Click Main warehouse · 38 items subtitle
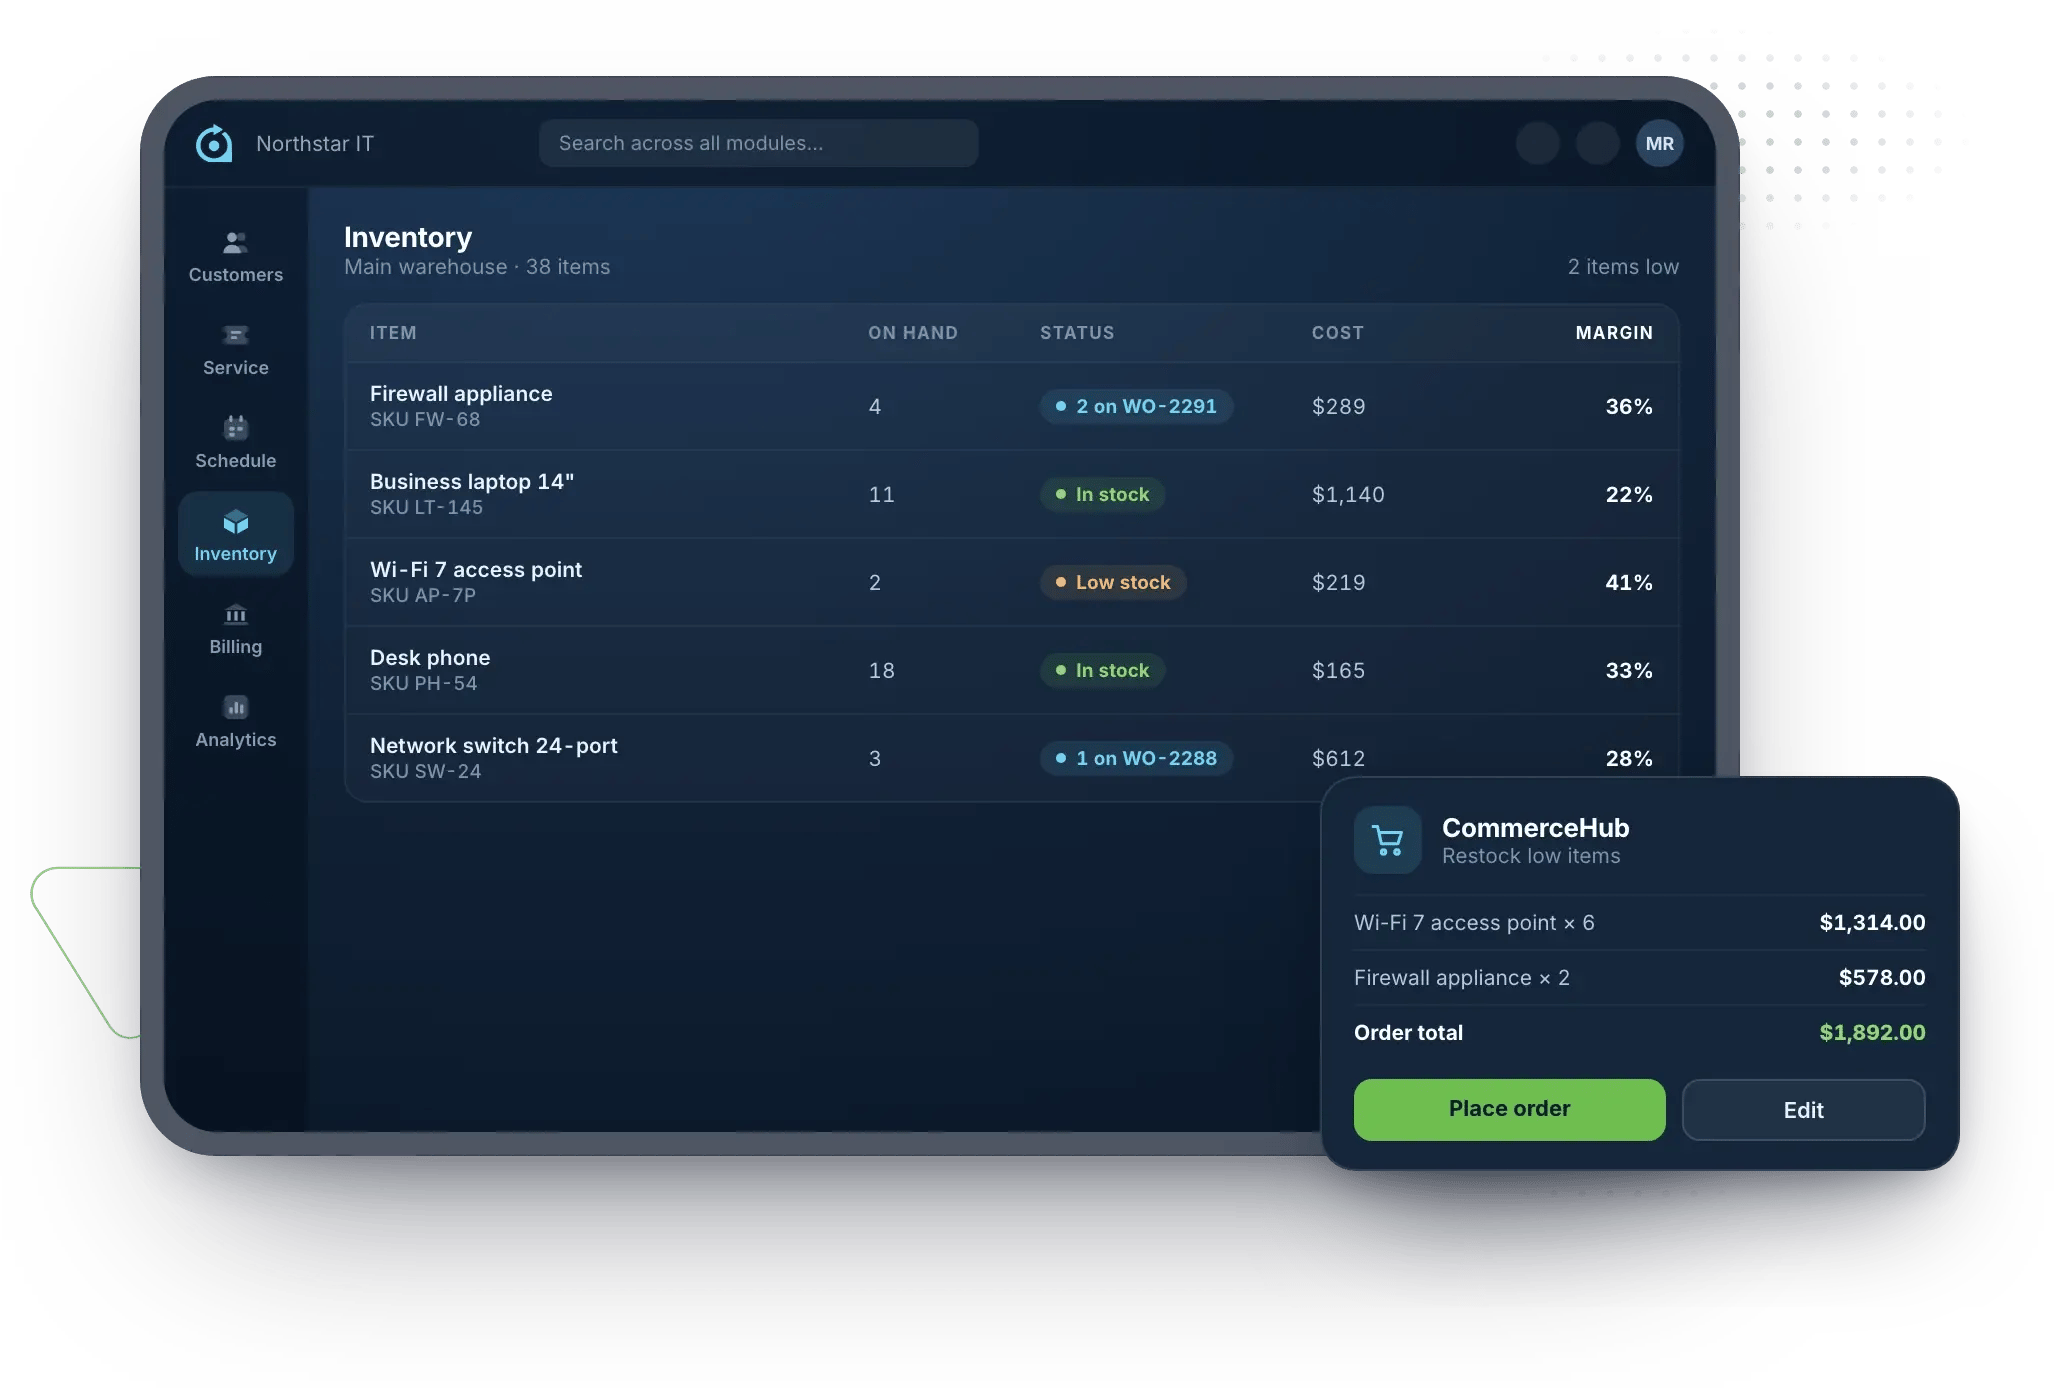The height and width of the screenshot is (1388, 2054). [x=477, y=267]
